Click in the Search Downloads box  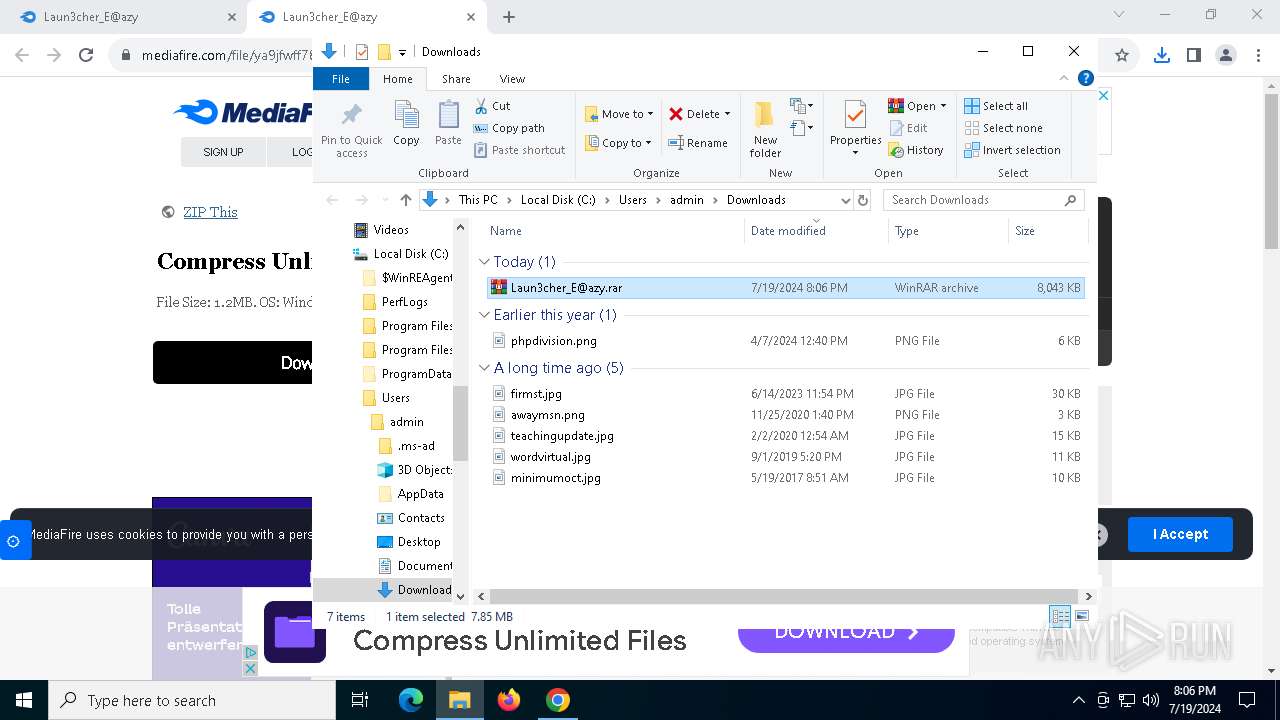click(x=983, y=200)
